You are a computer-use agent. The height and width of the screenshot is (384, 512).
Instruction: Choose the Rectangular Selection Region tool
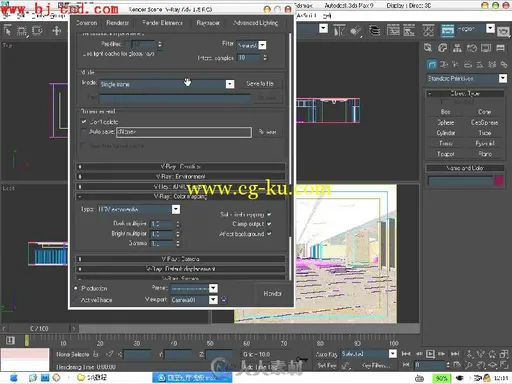[x=22, y=31]
